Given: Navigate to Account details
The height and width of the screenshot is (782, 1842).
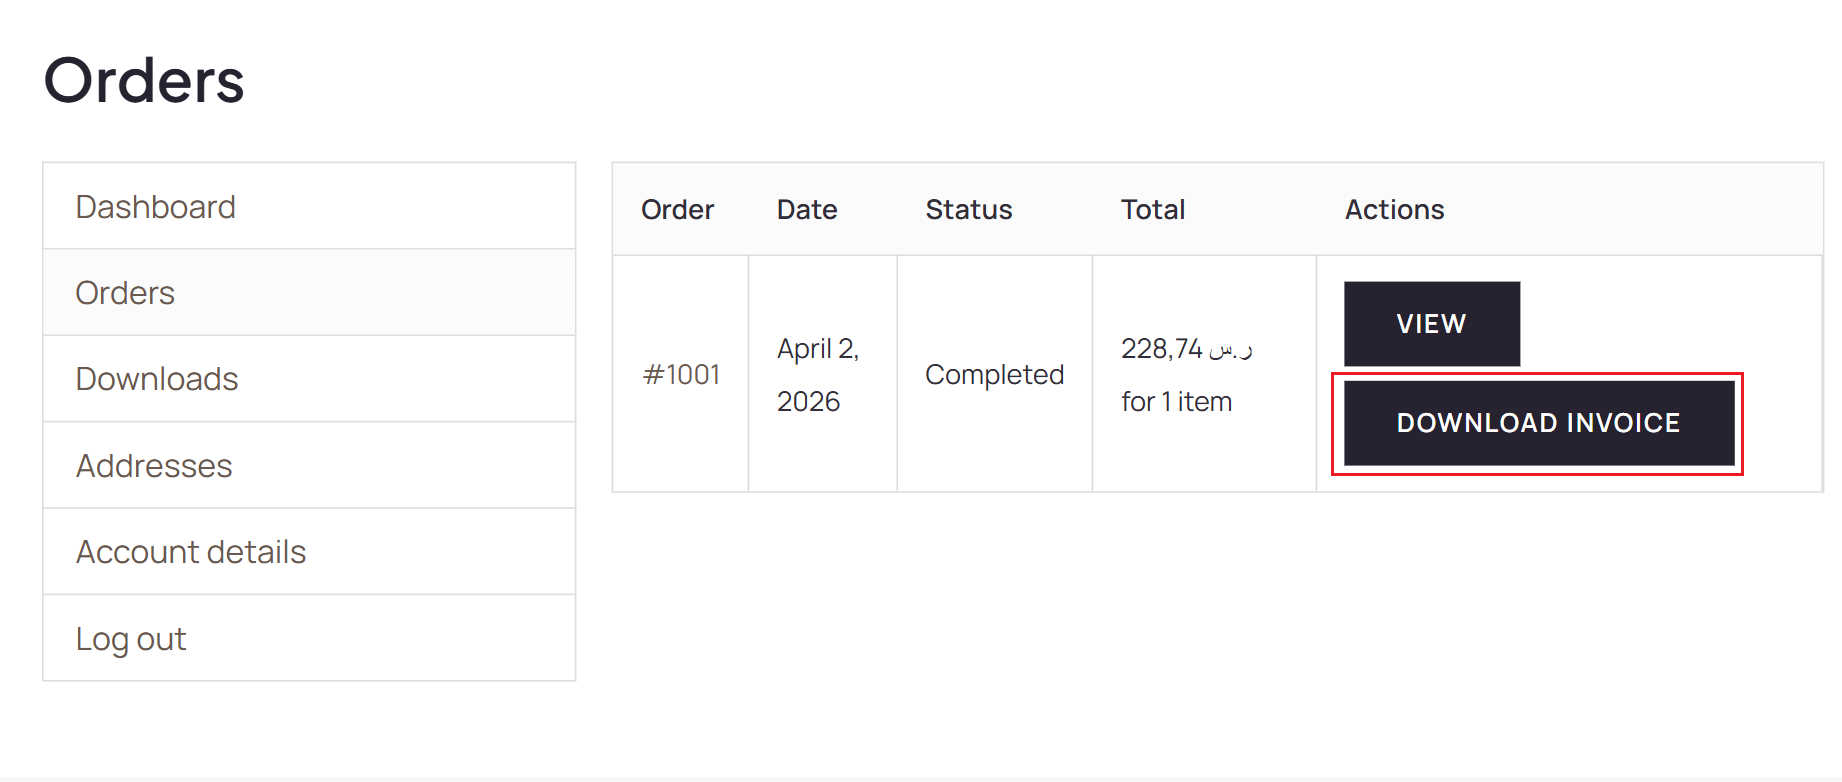Looking at the screenshot, I should (191, 552).
